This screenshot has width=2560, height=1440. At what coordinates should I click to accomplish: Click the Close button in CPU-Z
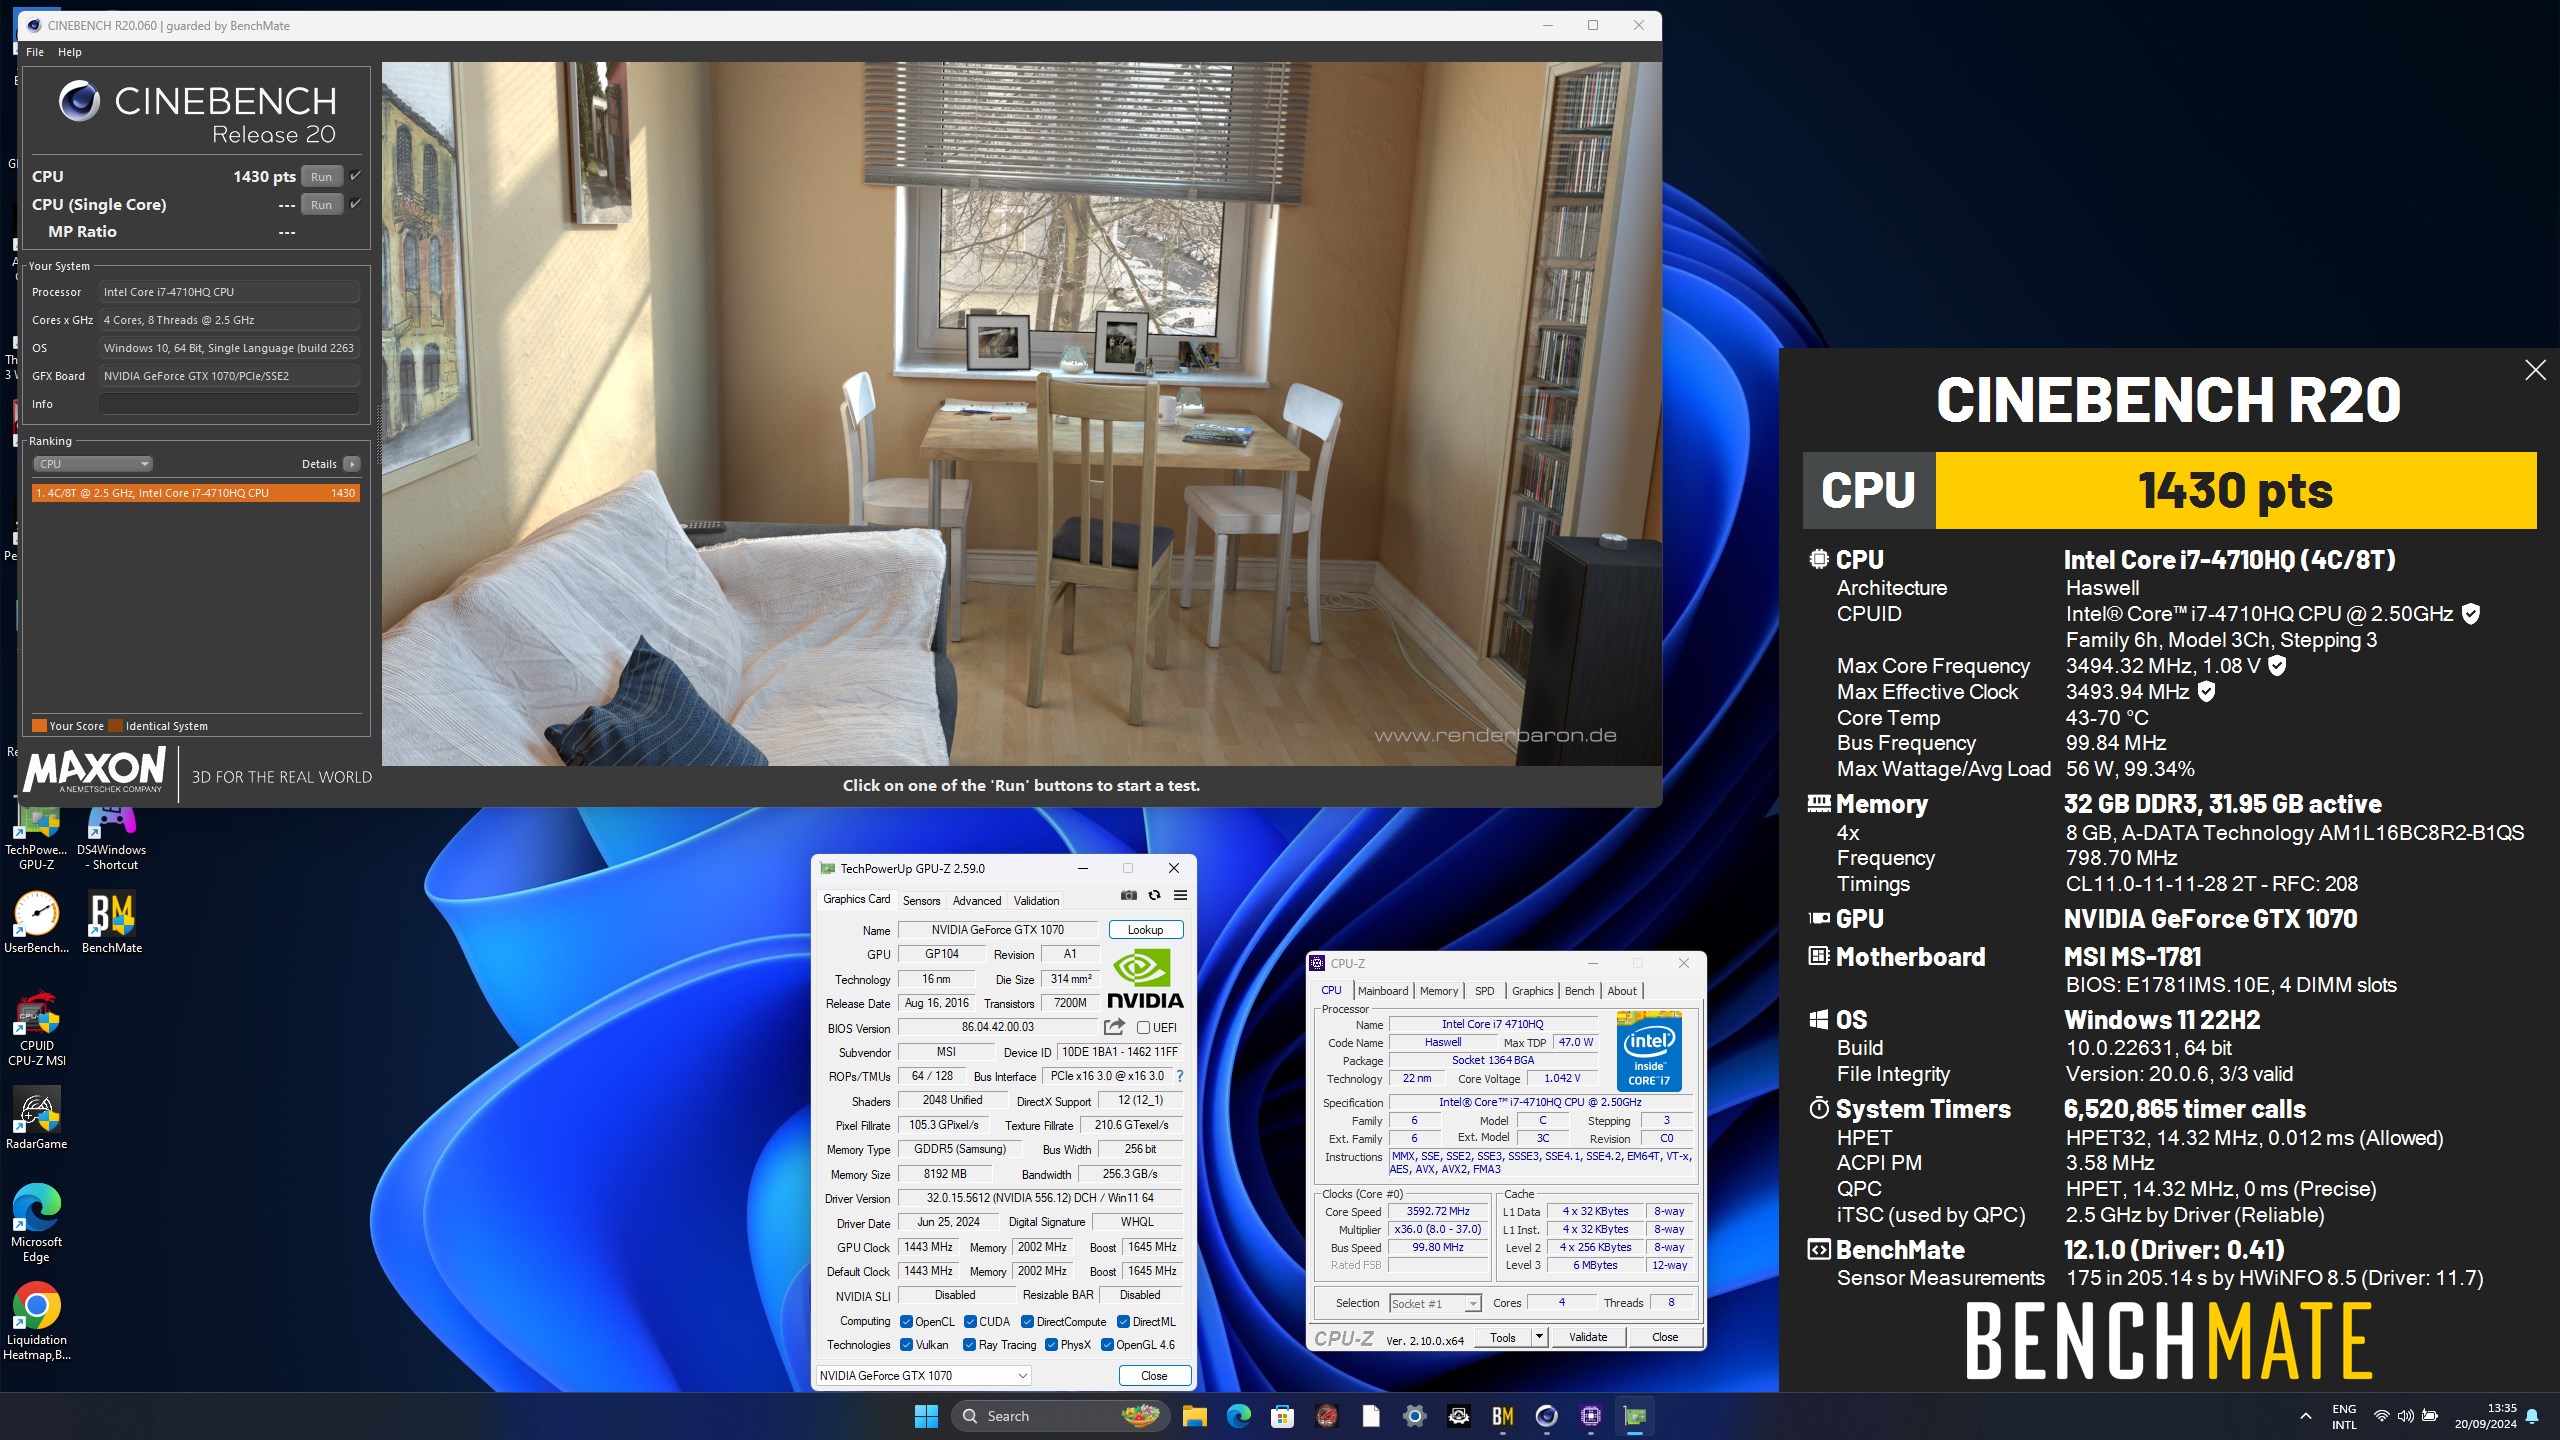point(1665,1337)
